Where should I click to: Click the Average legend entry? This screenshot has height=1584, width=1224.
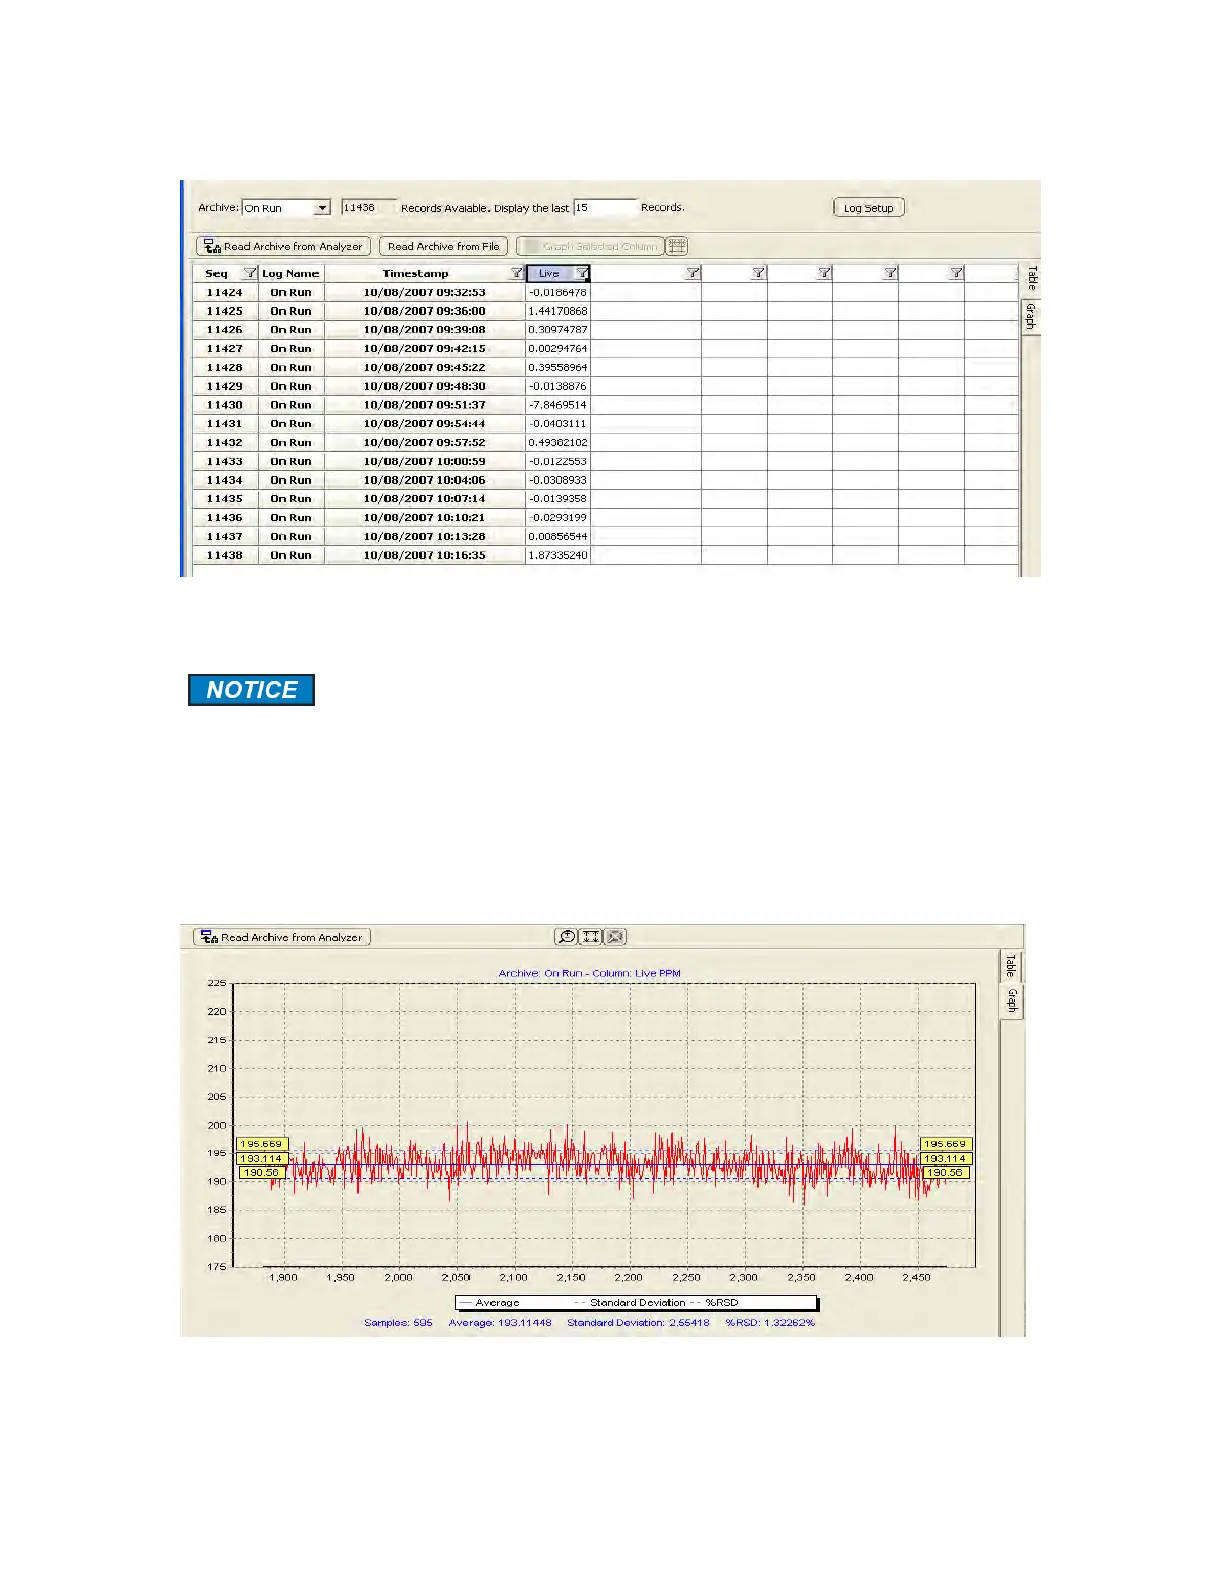pyautogui.click(x=490, y=1303)
